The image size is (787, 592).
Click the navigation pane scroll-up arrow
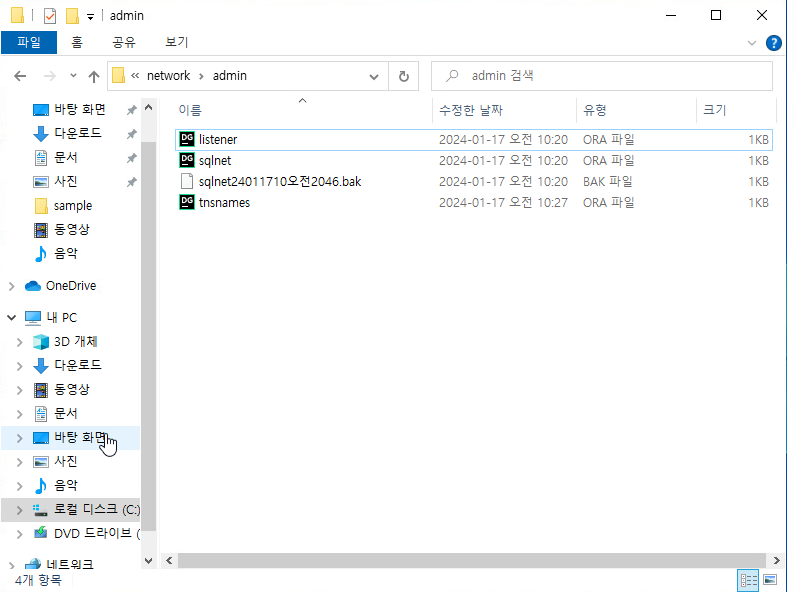[148, 107]
